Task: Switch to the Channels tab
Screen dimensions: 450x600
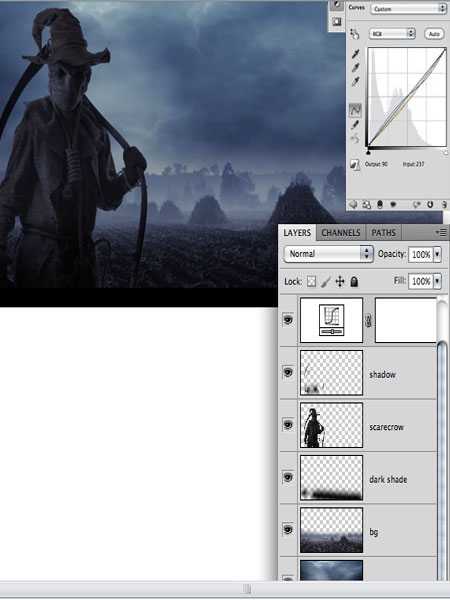Action: [341, 233]
